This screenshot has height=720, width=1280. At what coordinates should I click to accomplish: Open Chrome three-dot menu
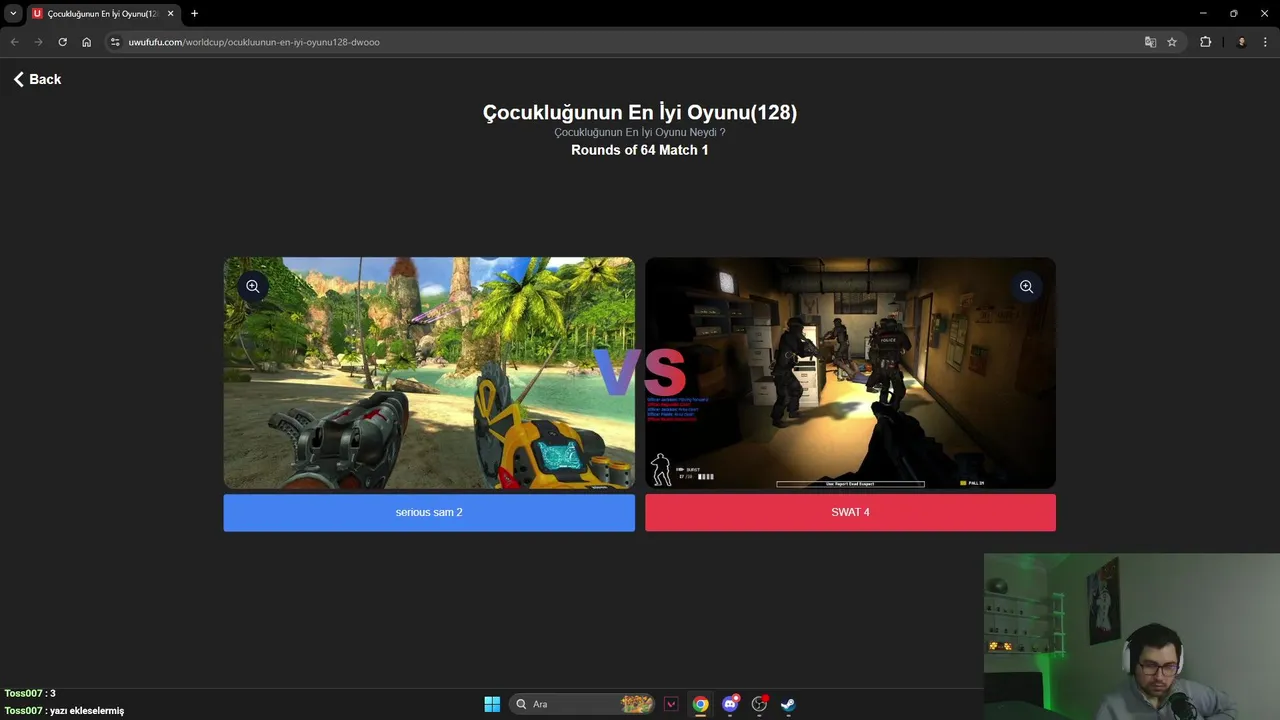[x=1266, y=42]
